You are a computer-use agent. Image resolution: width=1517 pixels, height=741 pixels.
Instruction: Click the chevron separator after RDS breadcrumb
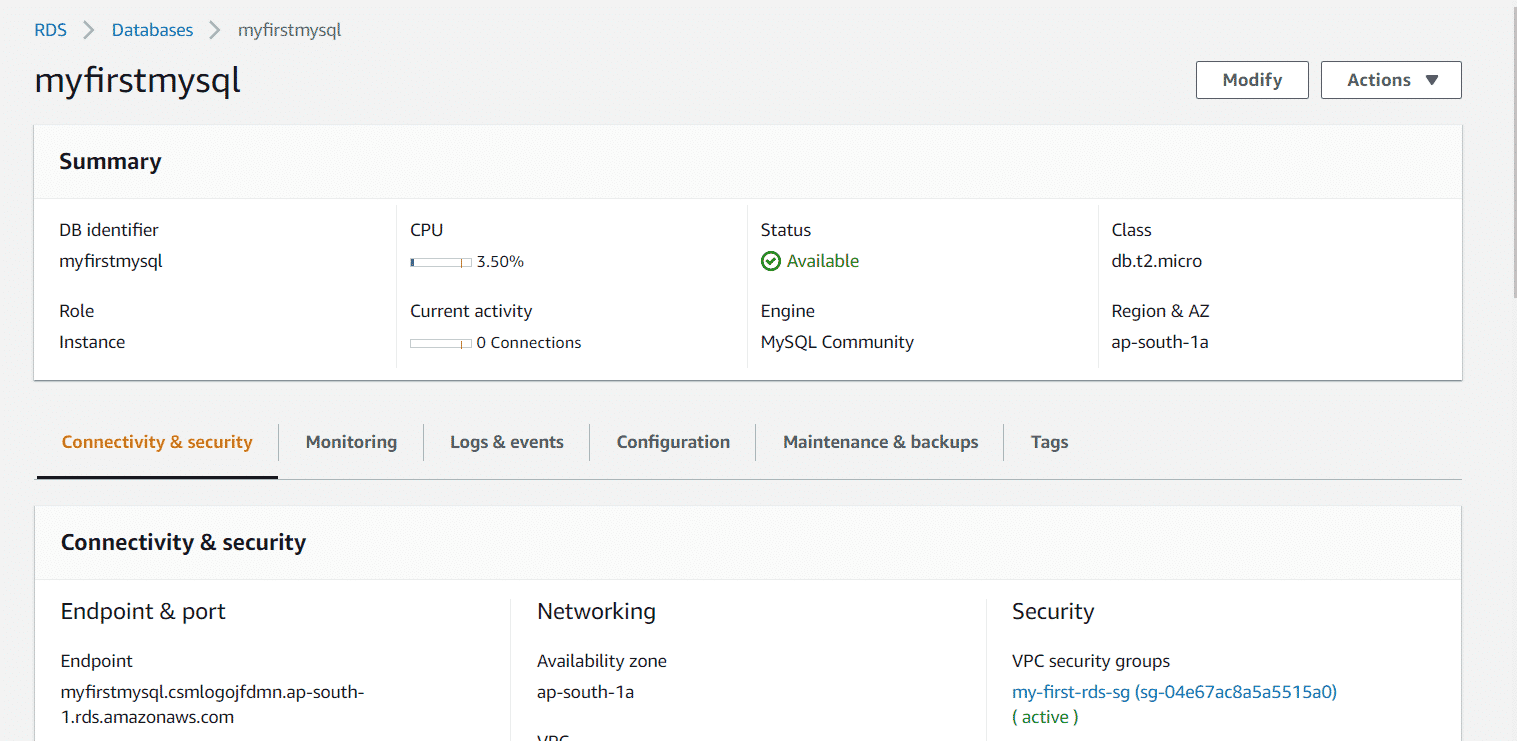89,30
